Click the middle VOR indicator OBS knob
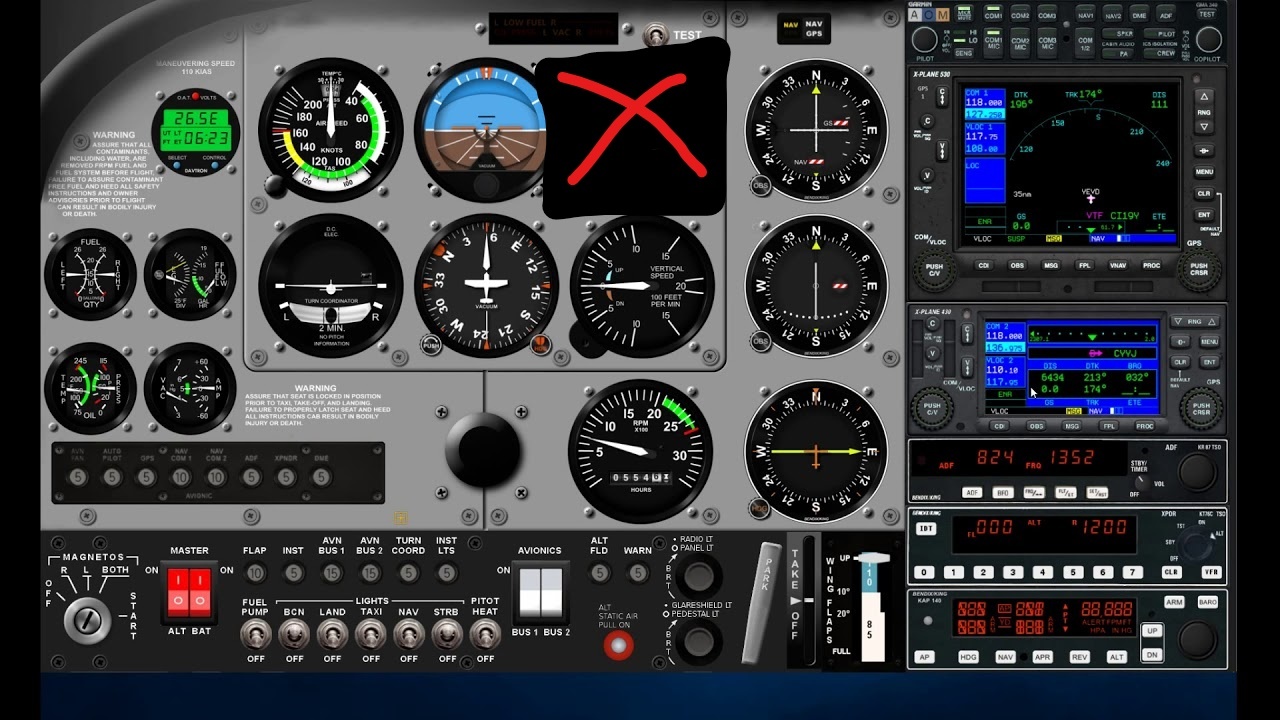The image size is (1280, 720). click(761, 342)
